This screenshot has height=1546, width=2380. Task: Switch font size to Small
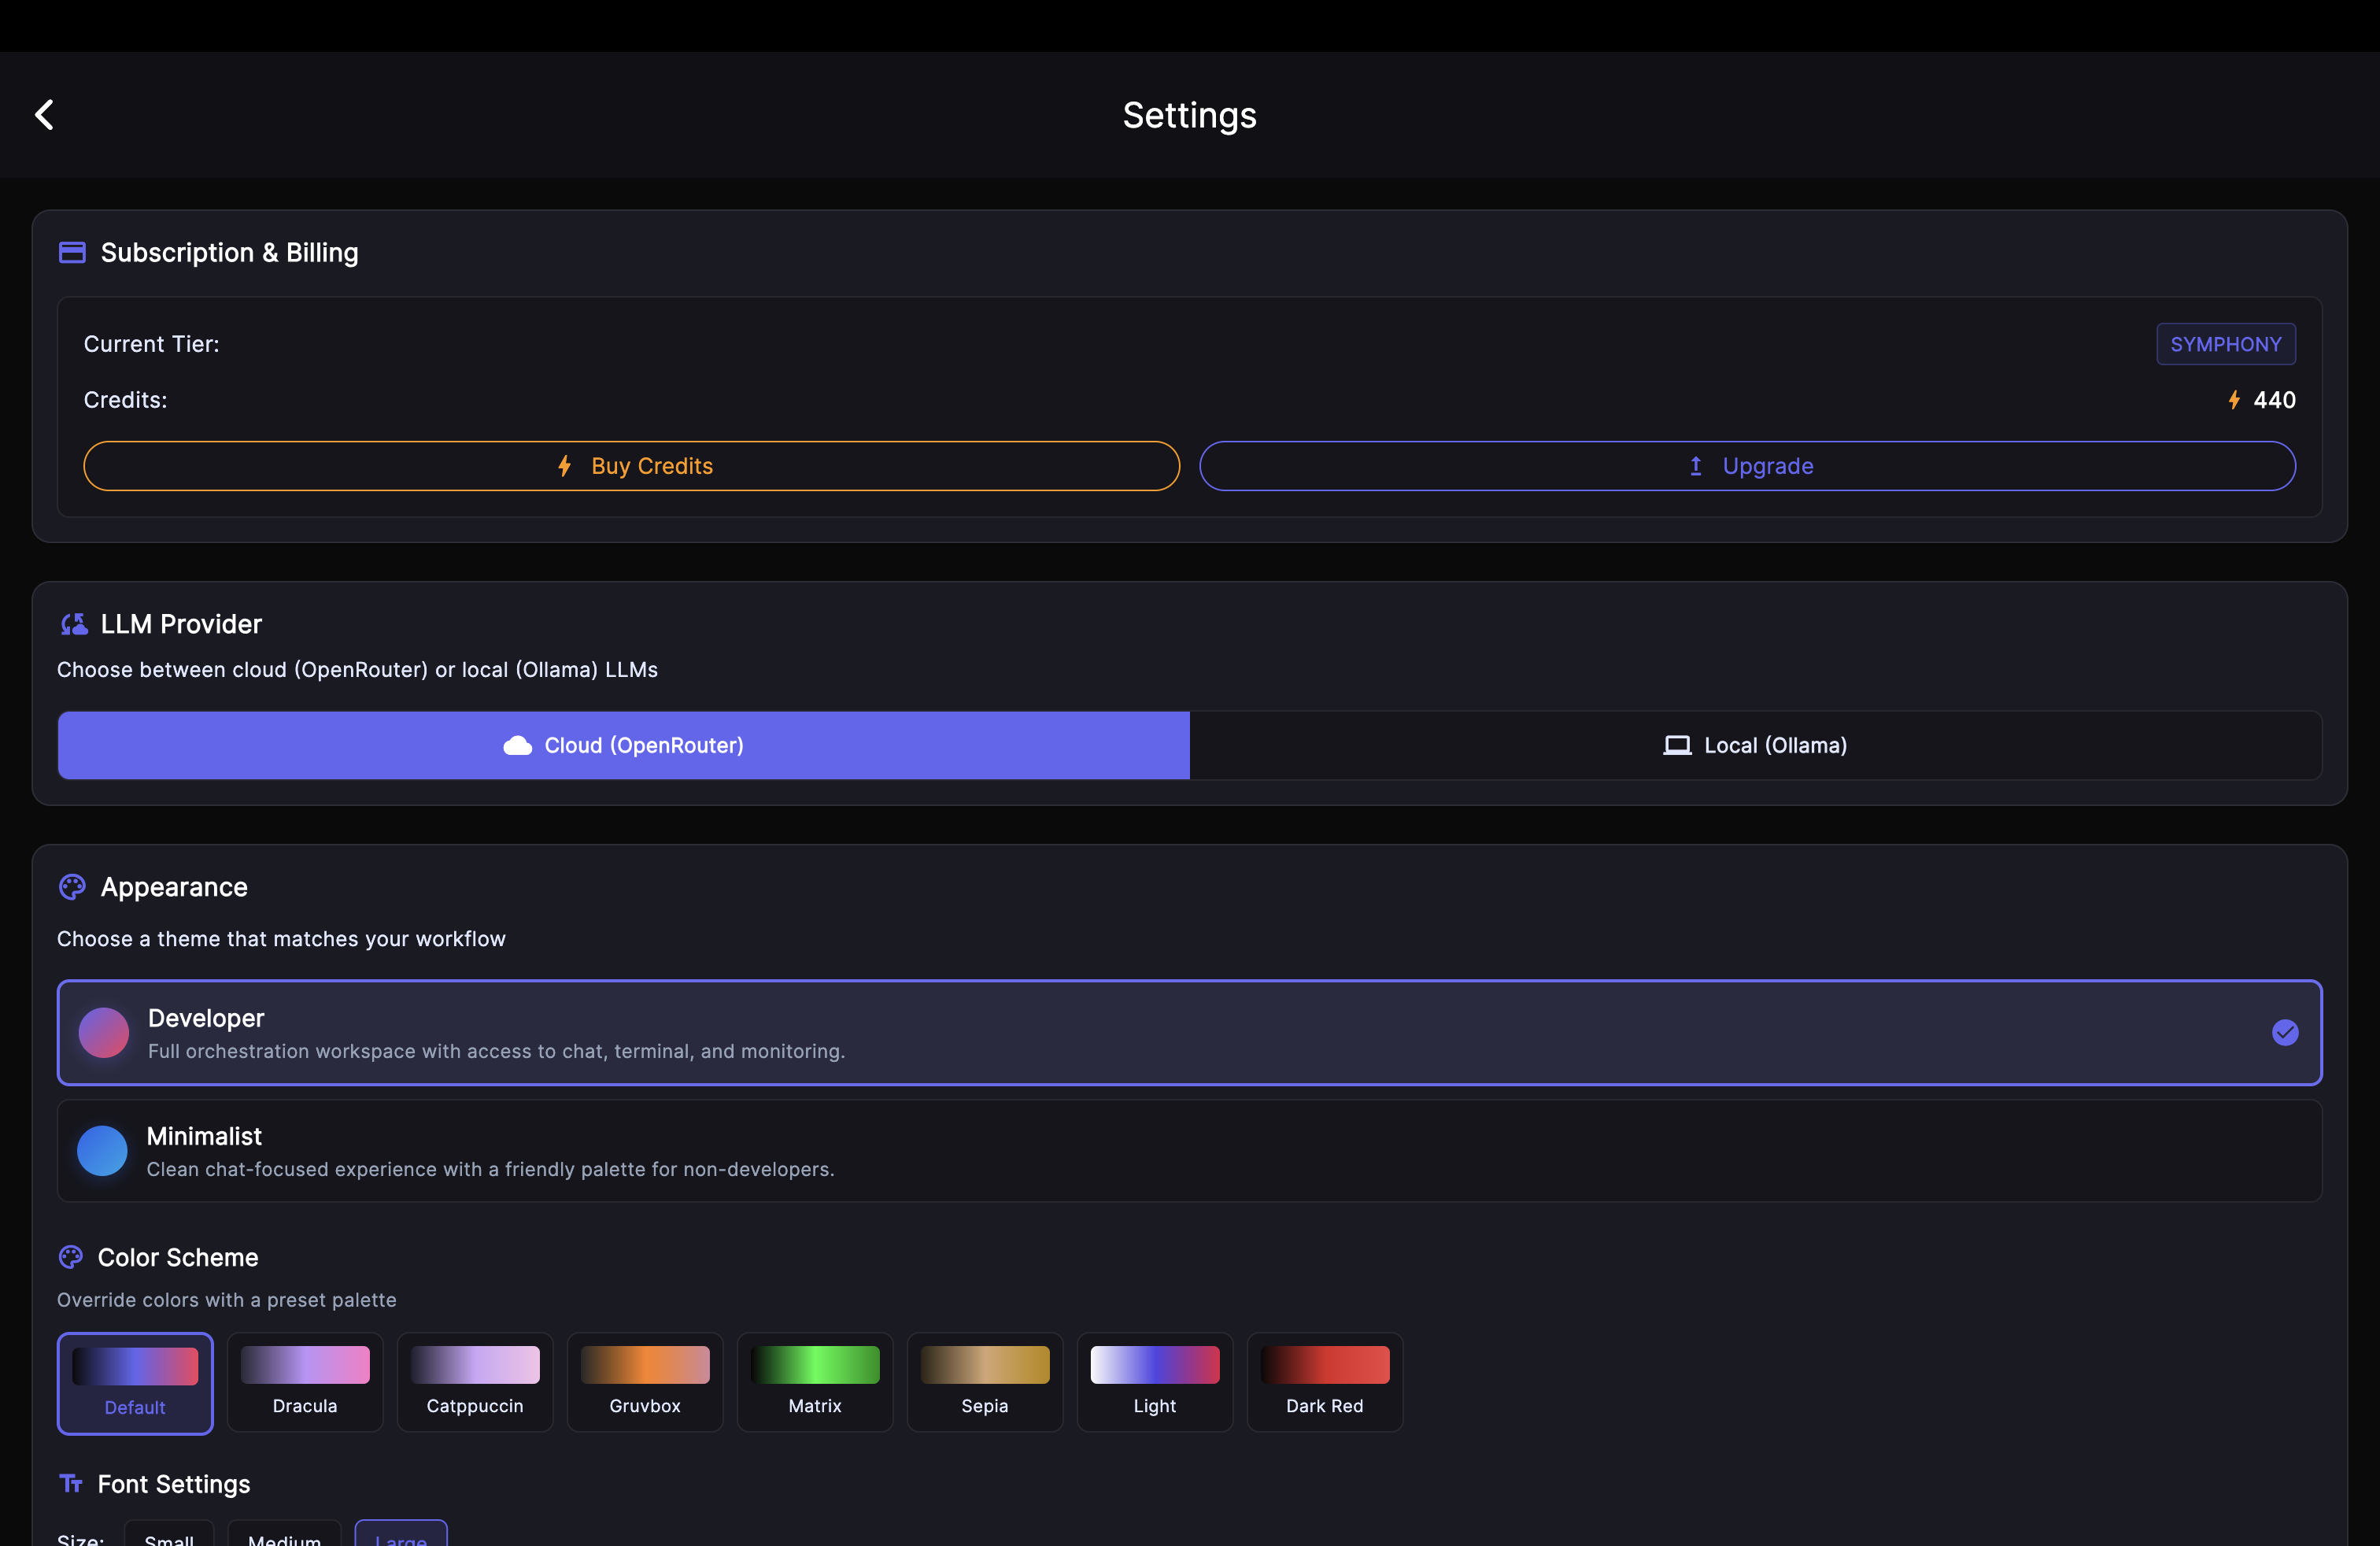pos(169,1539)
